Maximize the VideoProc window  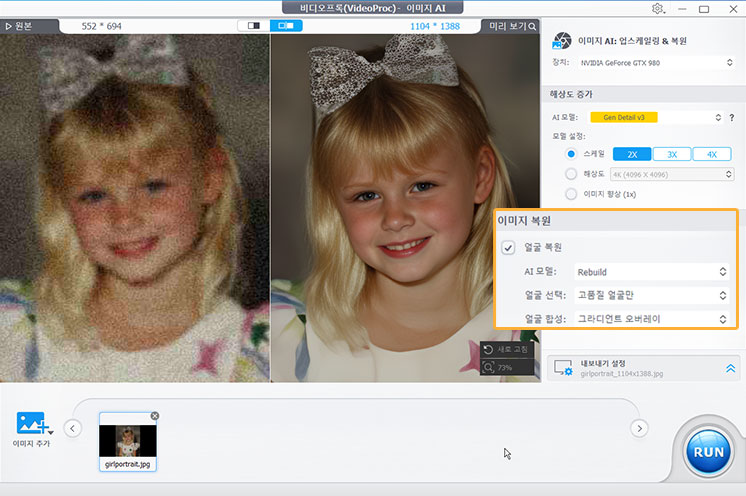[x=704, y=9]
